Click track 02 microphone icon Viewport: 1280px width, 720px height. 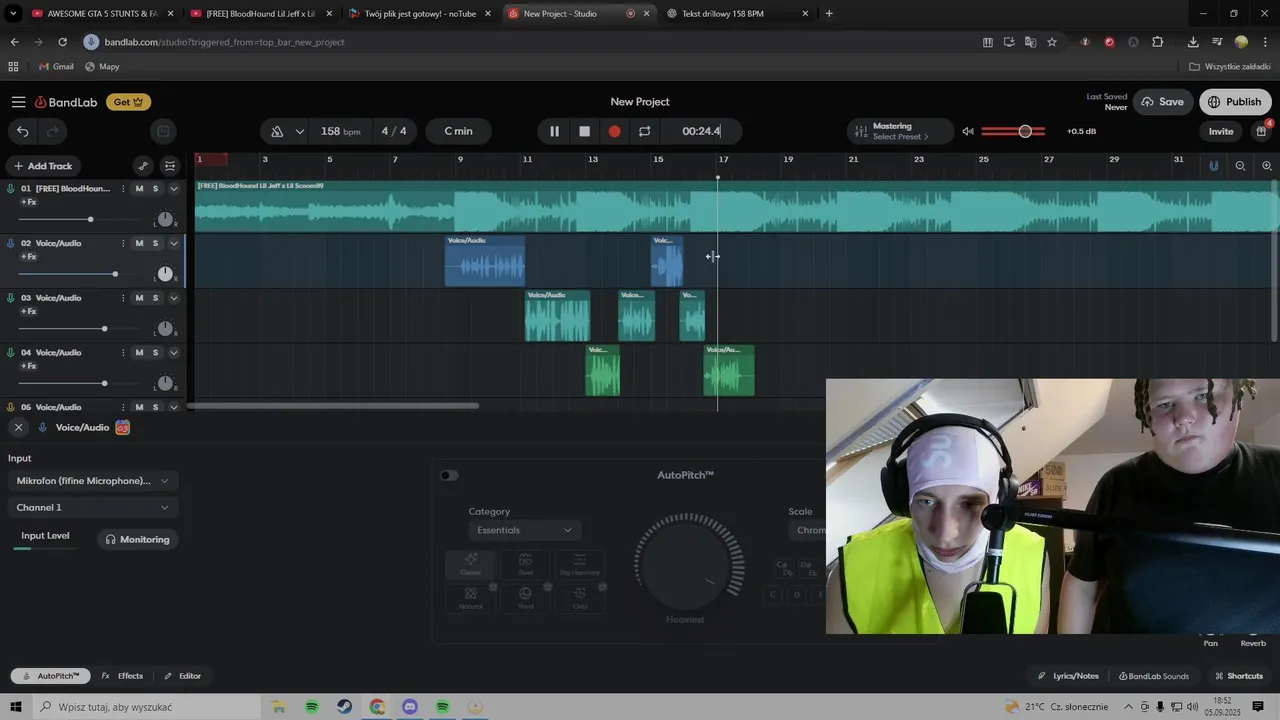point(11,243)
